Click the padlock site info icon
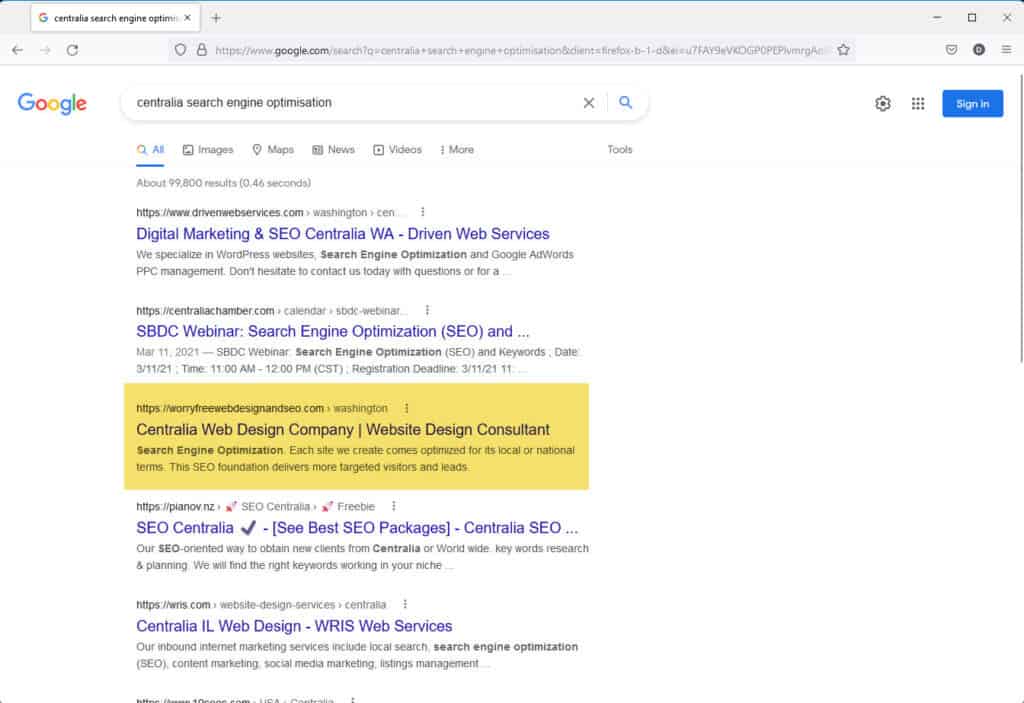 tap(202, 50)
